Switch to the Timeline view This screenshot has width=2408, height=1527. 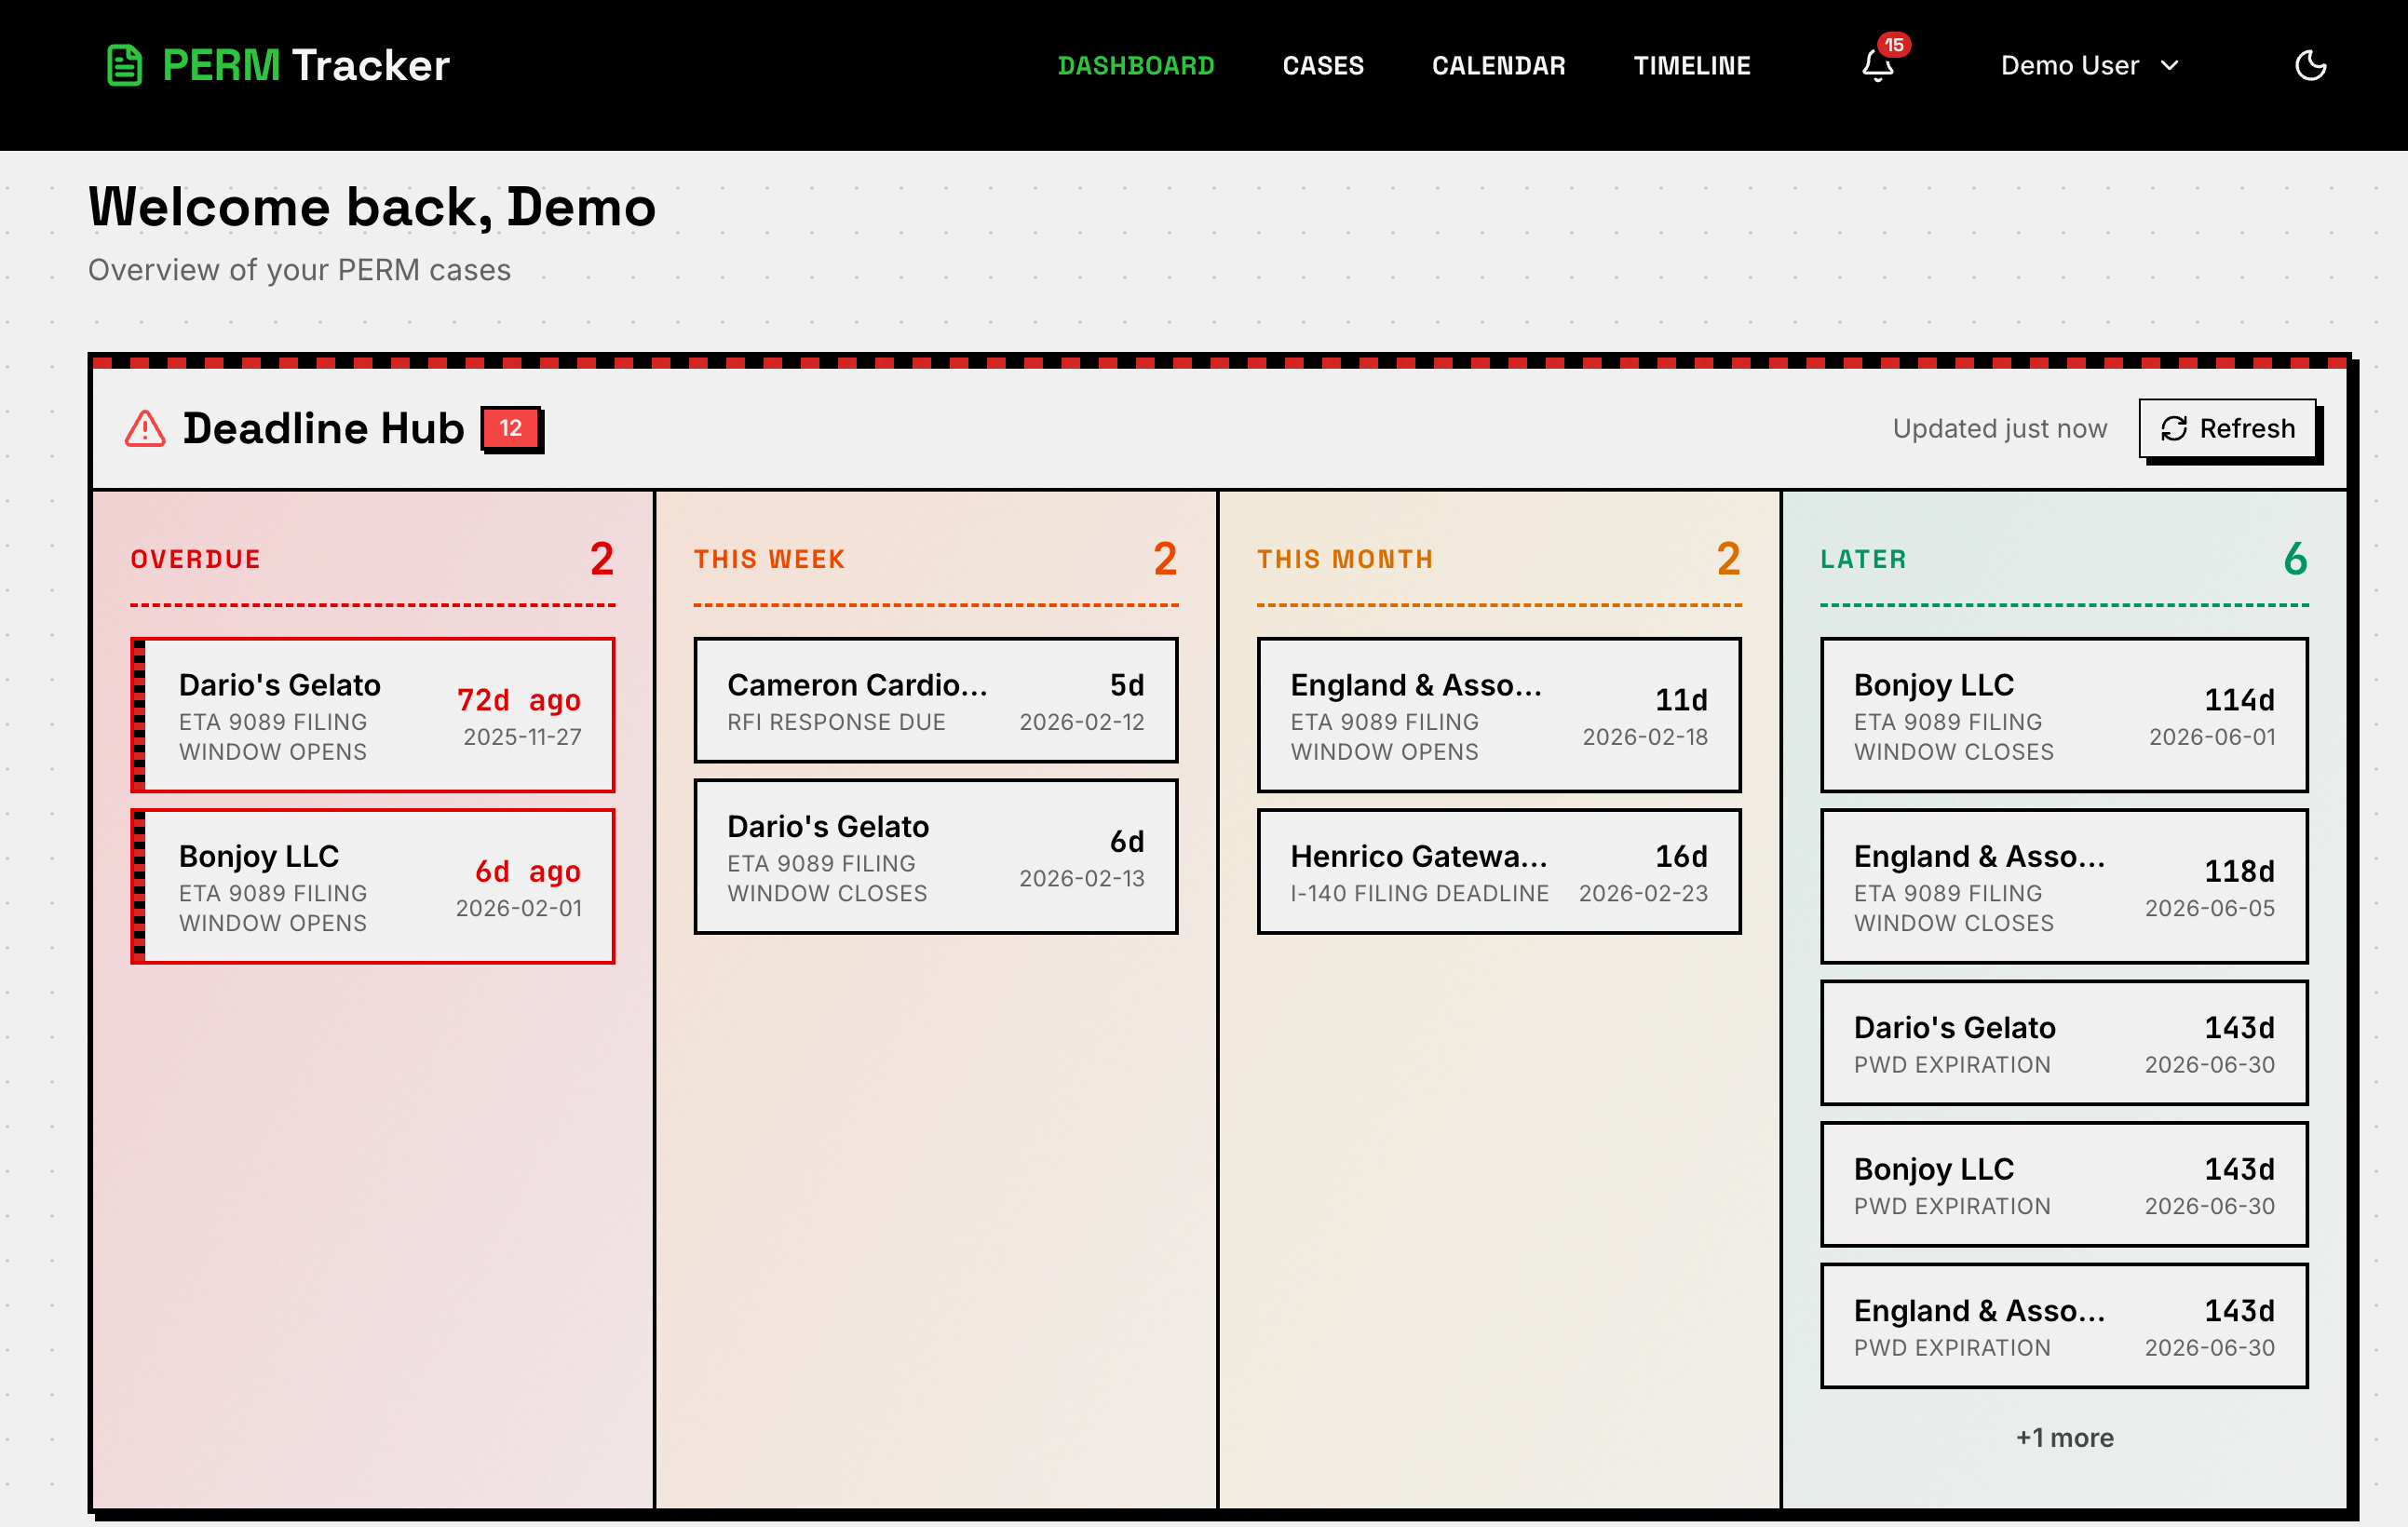[x=1691, y=66]
